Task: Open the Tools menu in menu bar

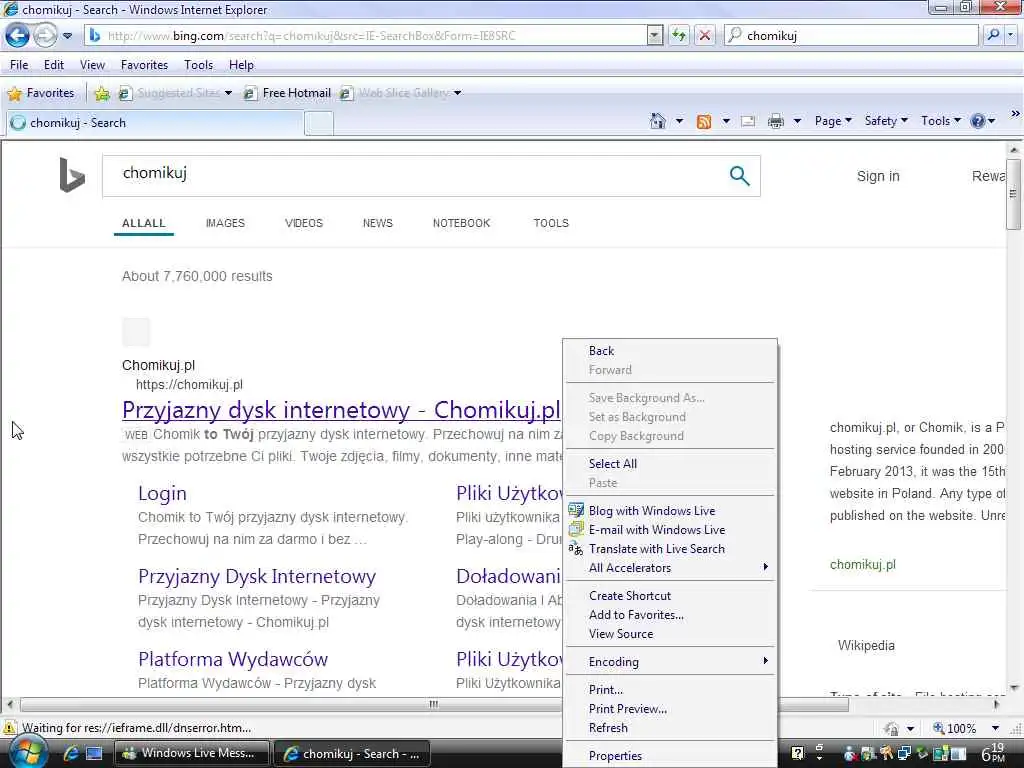Action: tap(199, 65)
